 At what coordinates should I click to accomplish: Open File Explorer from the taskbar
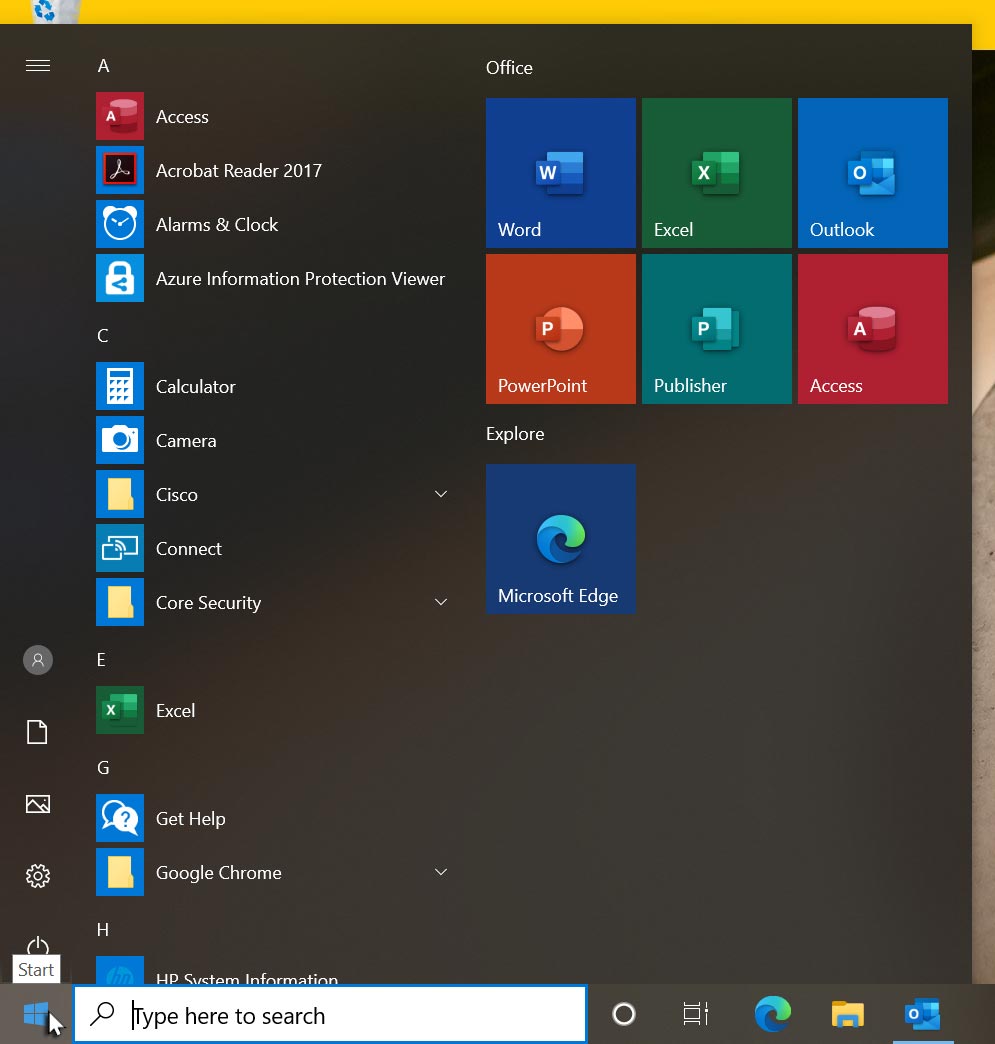point(847,1013)
